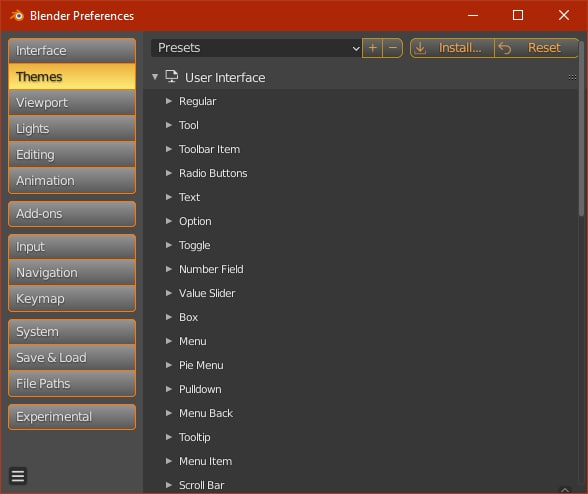Click the Reset button label
Screen dimensions: 588x494
544,48
